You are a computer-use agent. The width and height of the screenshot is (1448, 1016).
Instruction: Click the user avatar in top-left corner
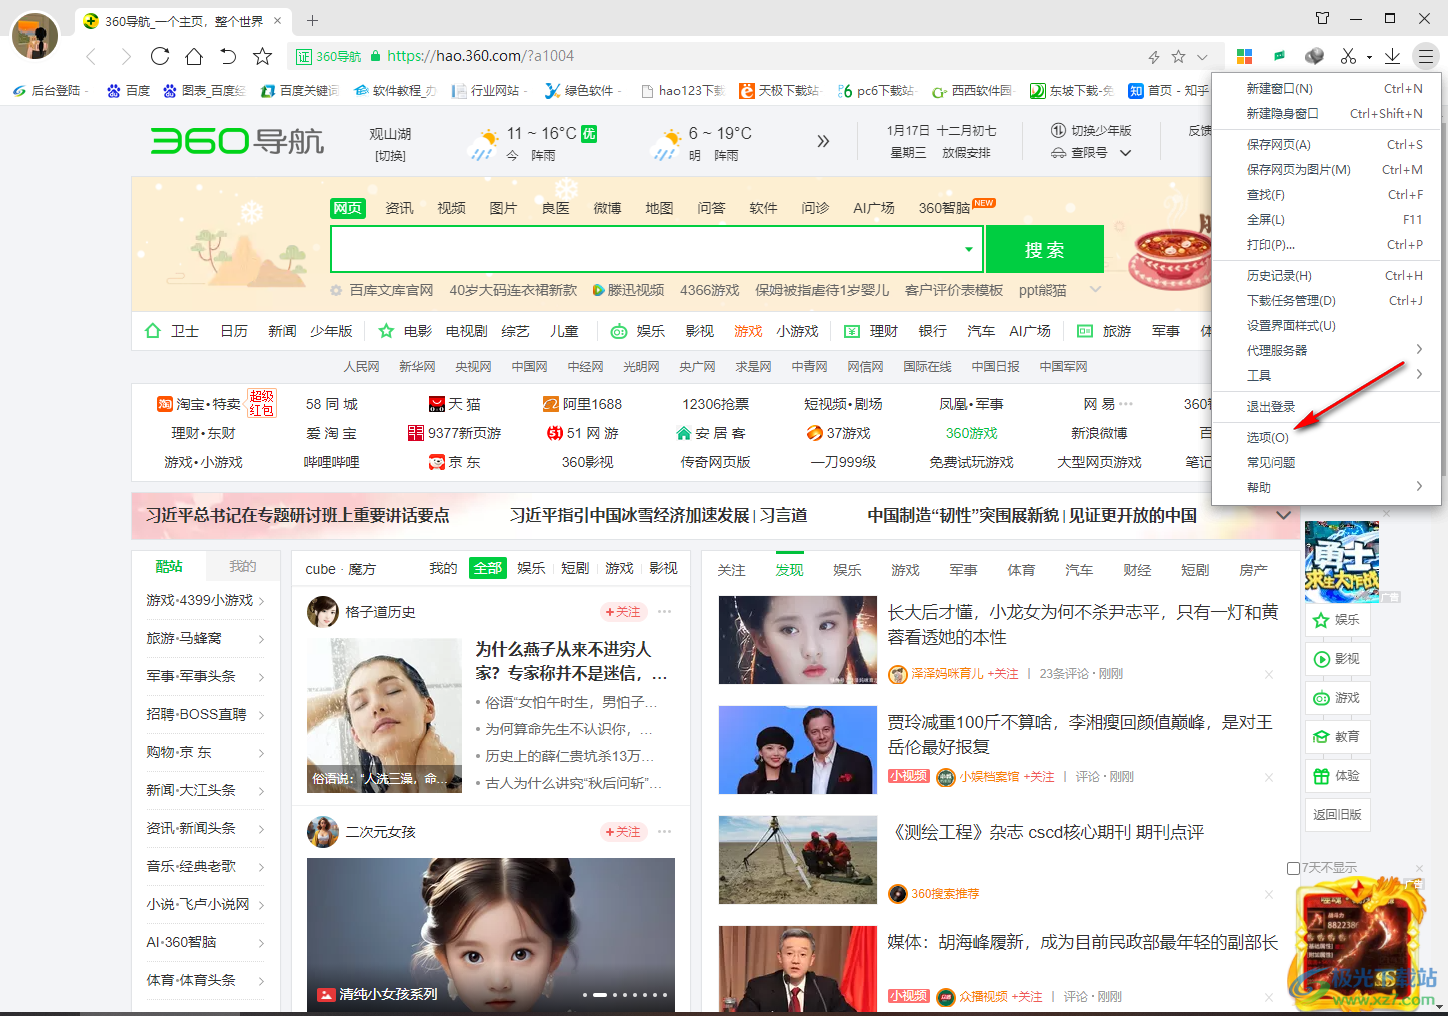35,35
